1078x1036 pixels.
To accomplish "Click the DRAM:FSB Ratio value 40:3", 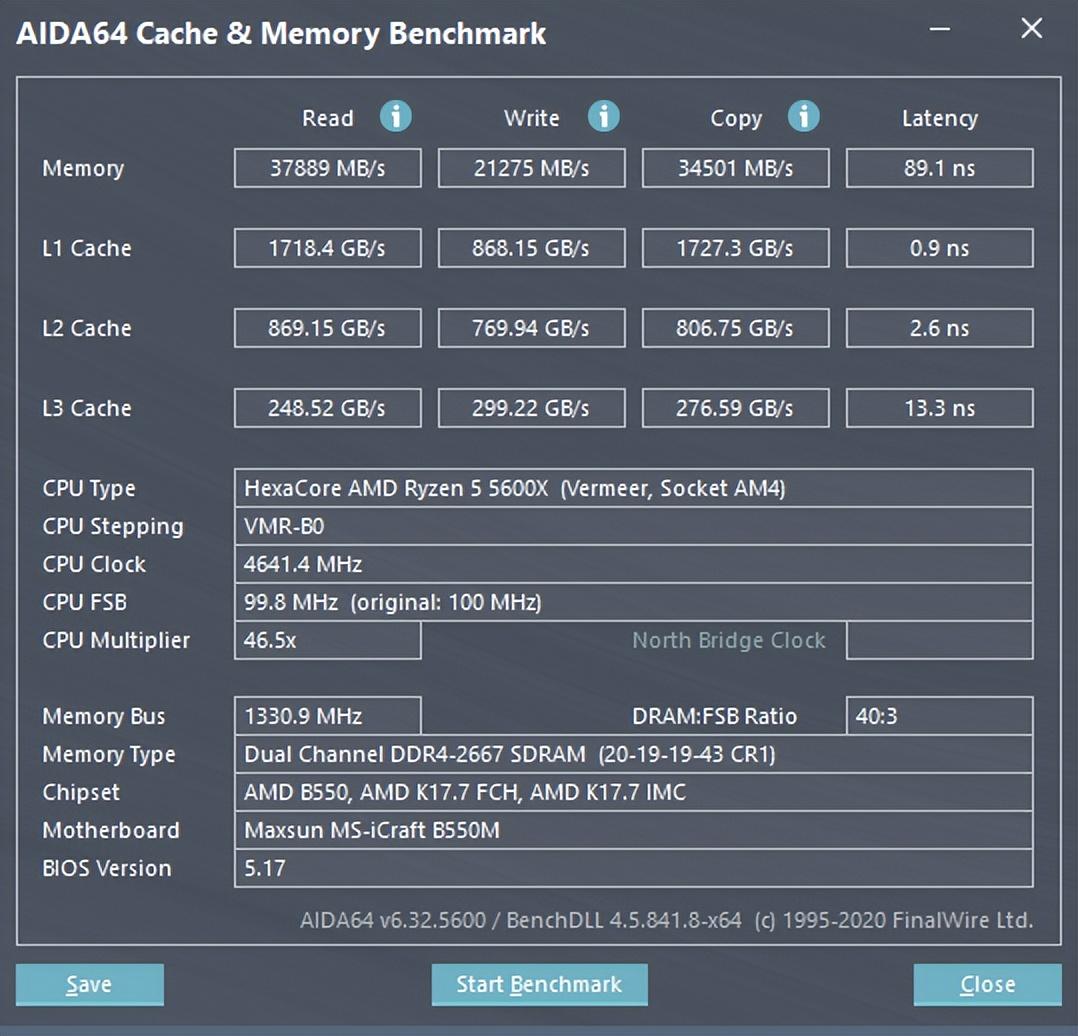I will click(939, 715).
